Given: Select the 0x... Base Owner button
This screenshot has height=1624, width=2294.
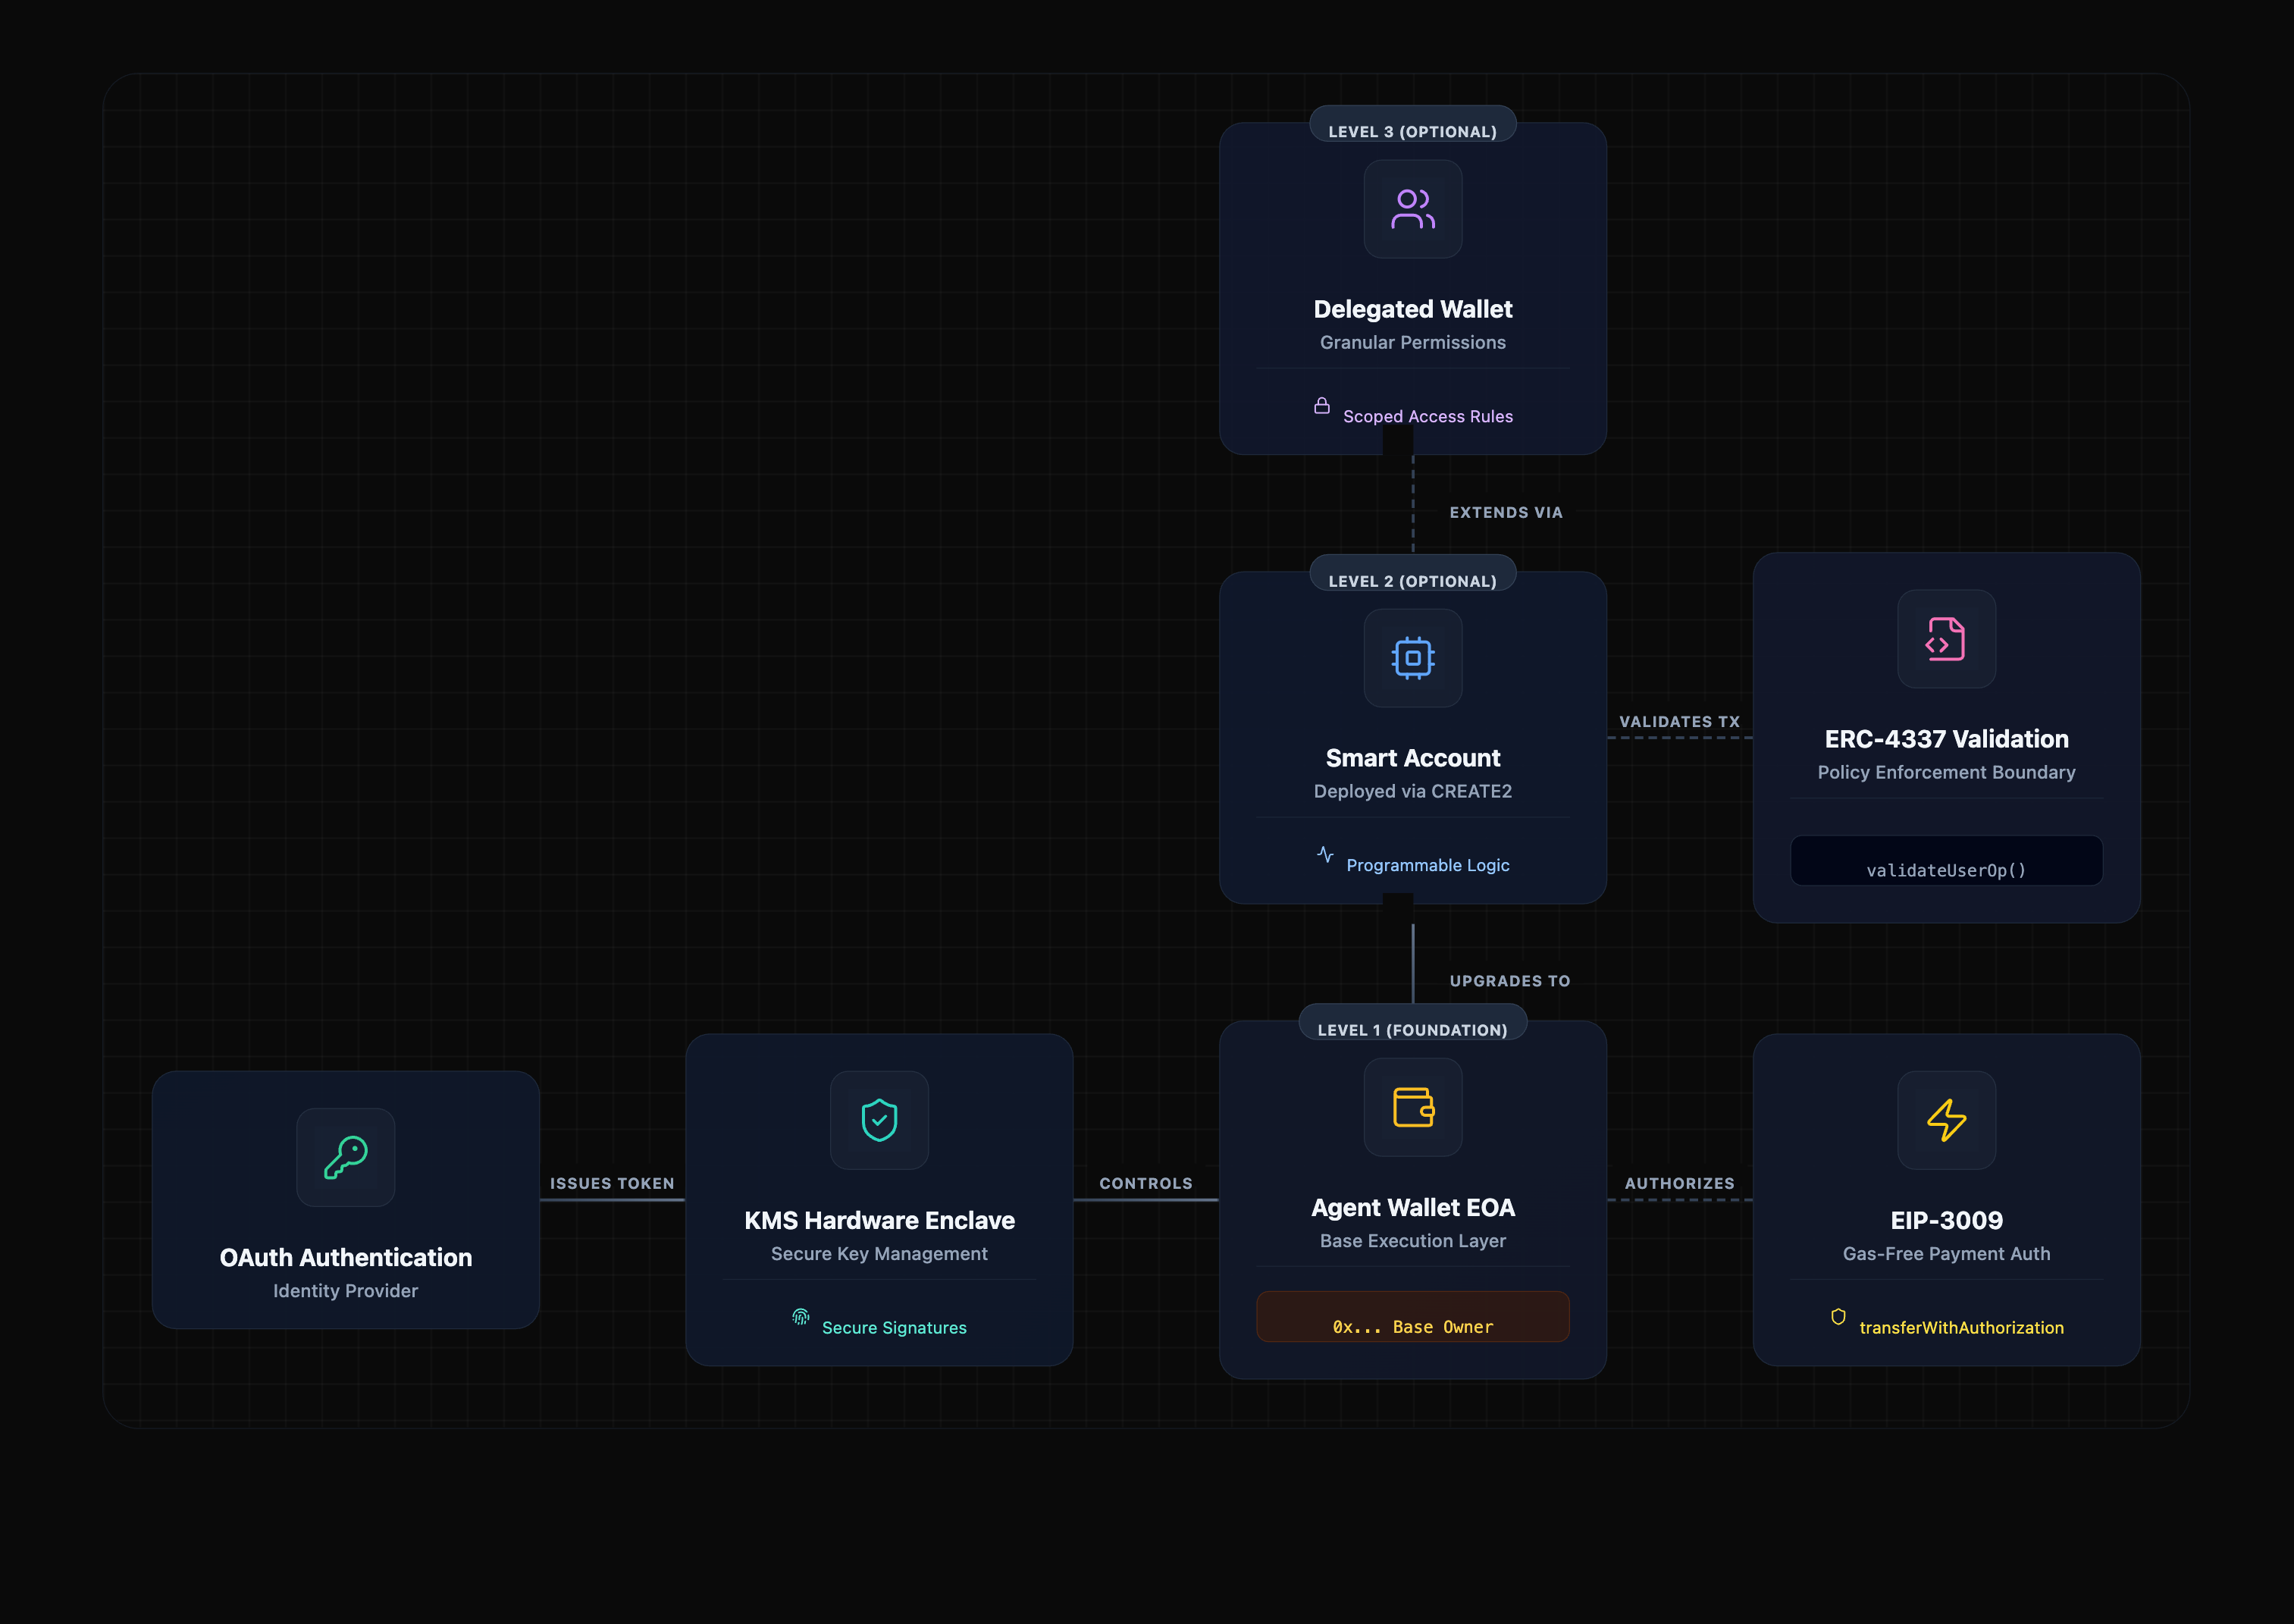Looking at the screenshot, I should click(x=1412, y=1317).
